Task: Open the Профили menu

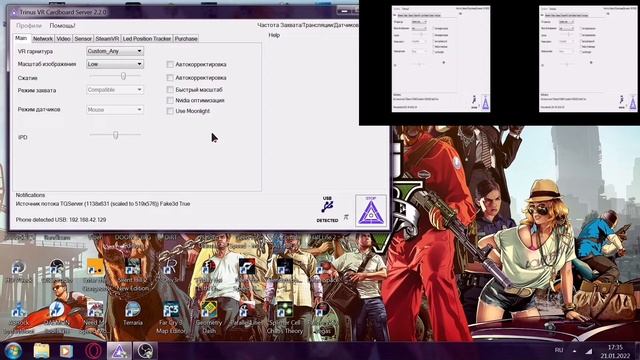Action: point(29,26)
